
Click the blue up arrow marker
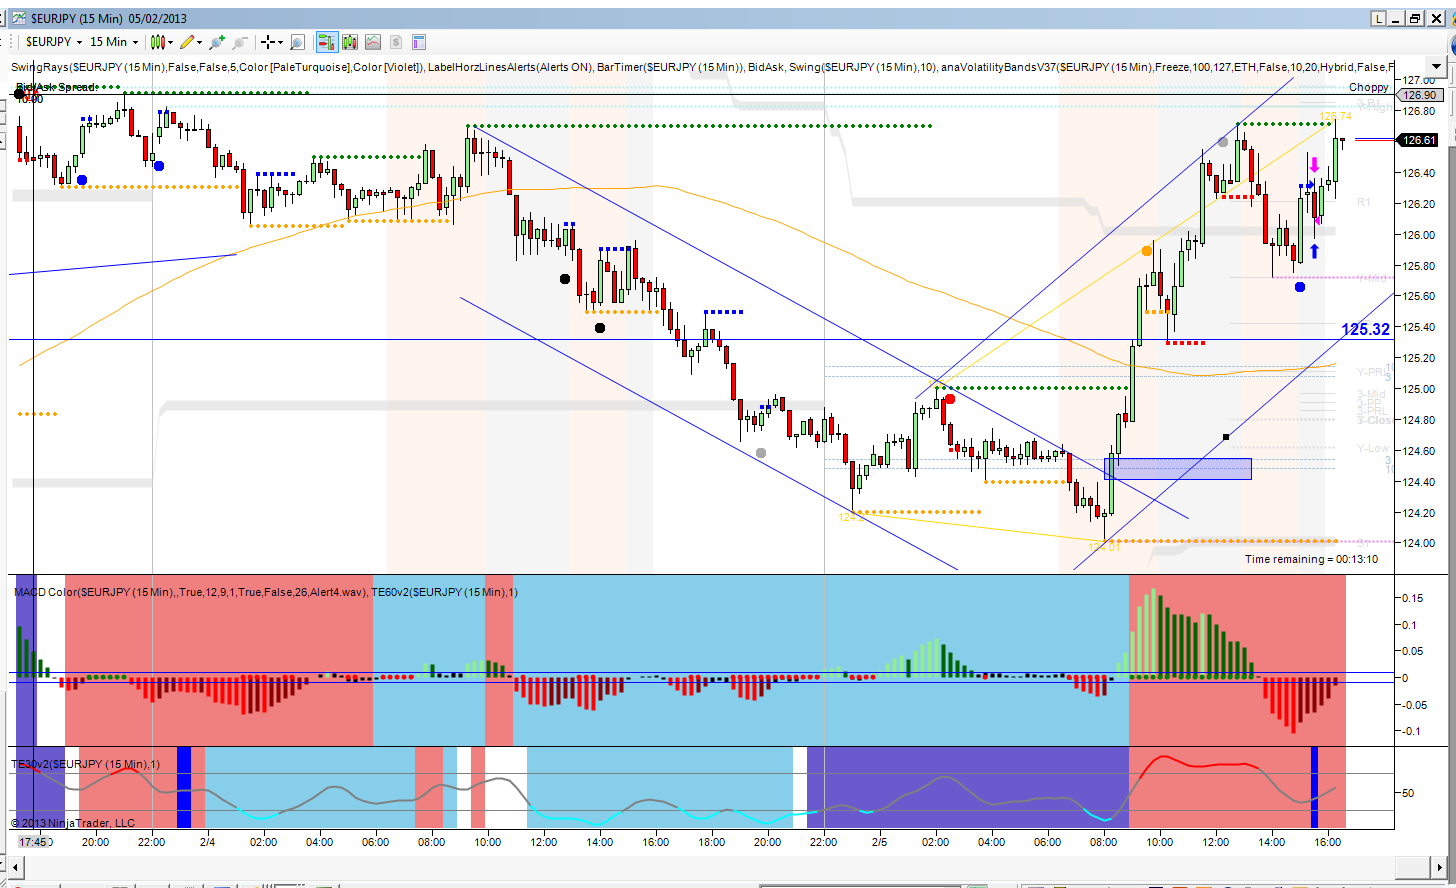[1314, 251]
